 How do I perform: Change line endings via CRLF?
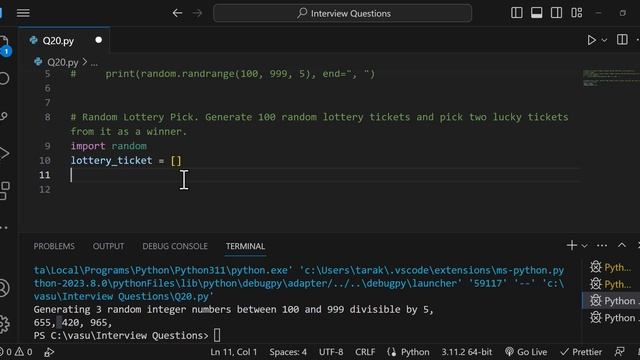pyautogui.click(x=365, y=352)
